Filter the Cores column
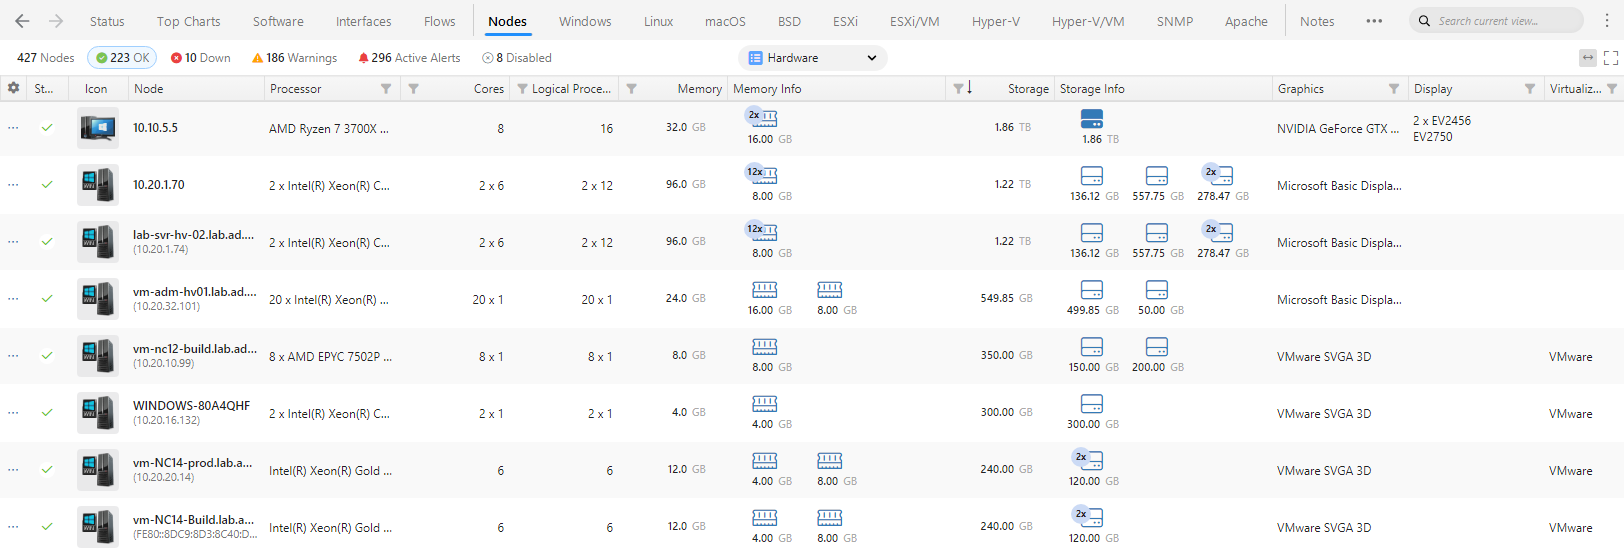Image resolution: width=1624 pixels, height=552 pixels. click(413, 89)
